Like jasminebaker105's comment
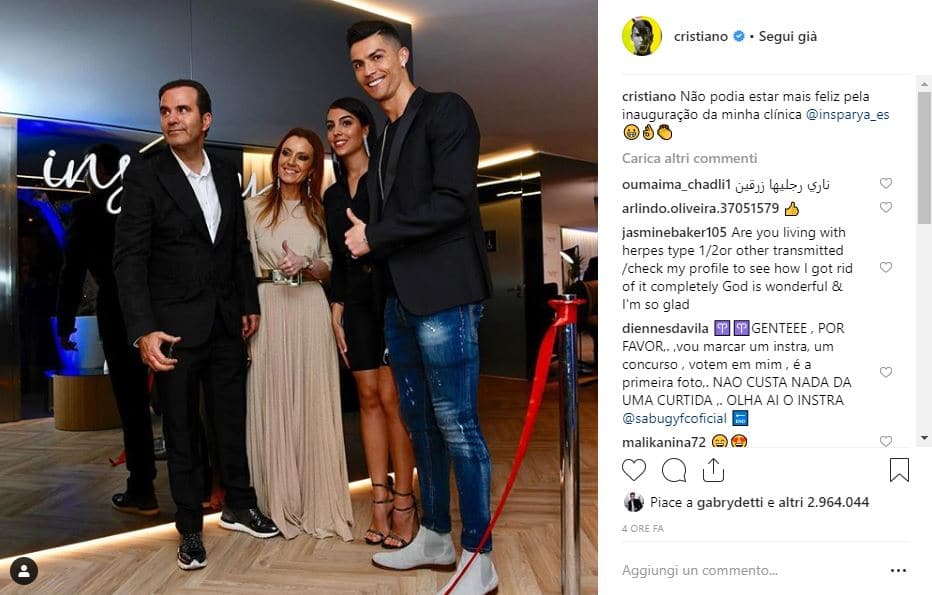The height and width of the screenshot is (595, 932). pyautogui.click(x=886, y=267)
